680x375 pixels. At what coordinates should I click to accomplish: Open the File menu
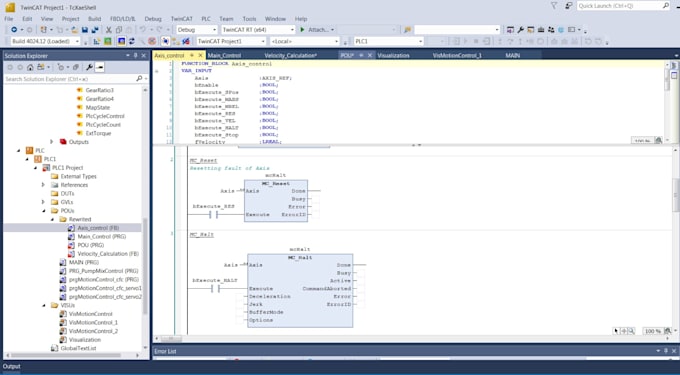pyautogui.click(x=9, y=19)
